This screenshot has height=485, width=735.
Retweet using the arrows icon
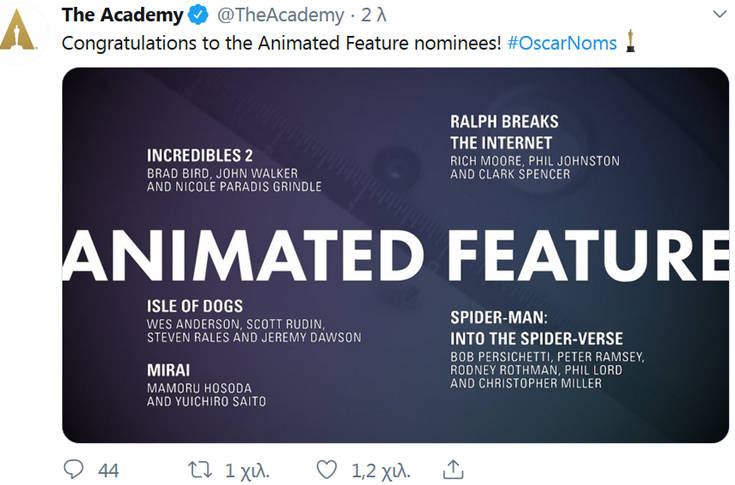point(200,470)
